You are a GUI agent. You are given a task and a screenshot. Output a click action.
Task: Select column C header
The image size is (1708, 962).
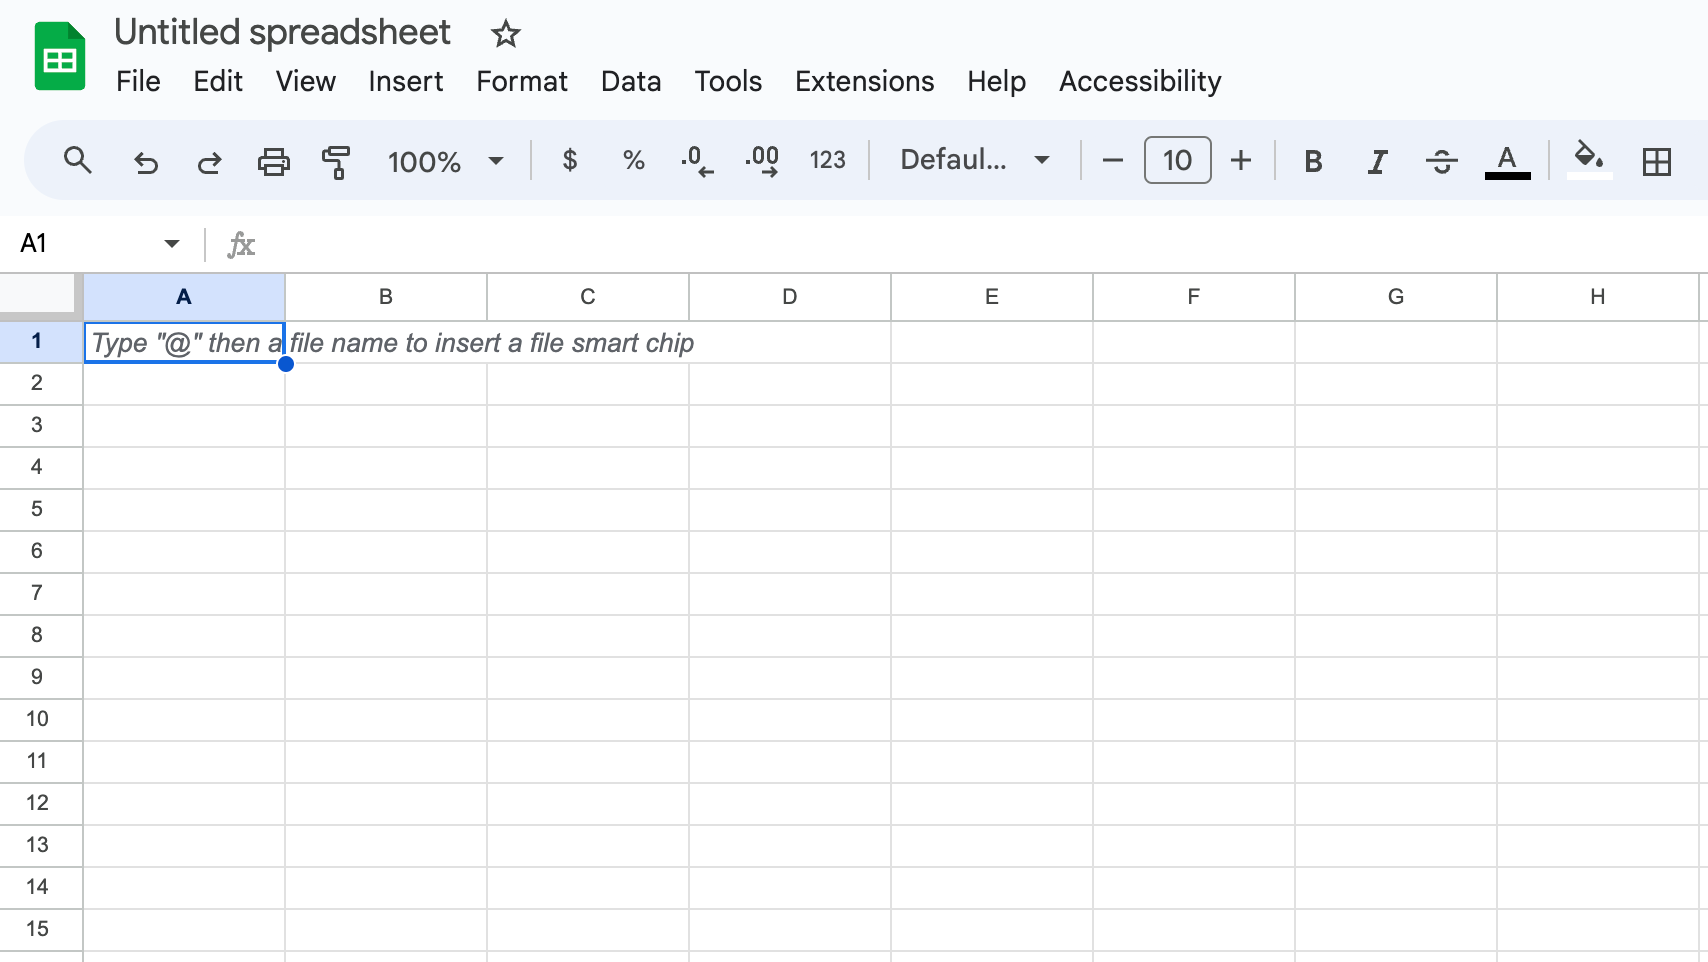click(x=588, y=297)
